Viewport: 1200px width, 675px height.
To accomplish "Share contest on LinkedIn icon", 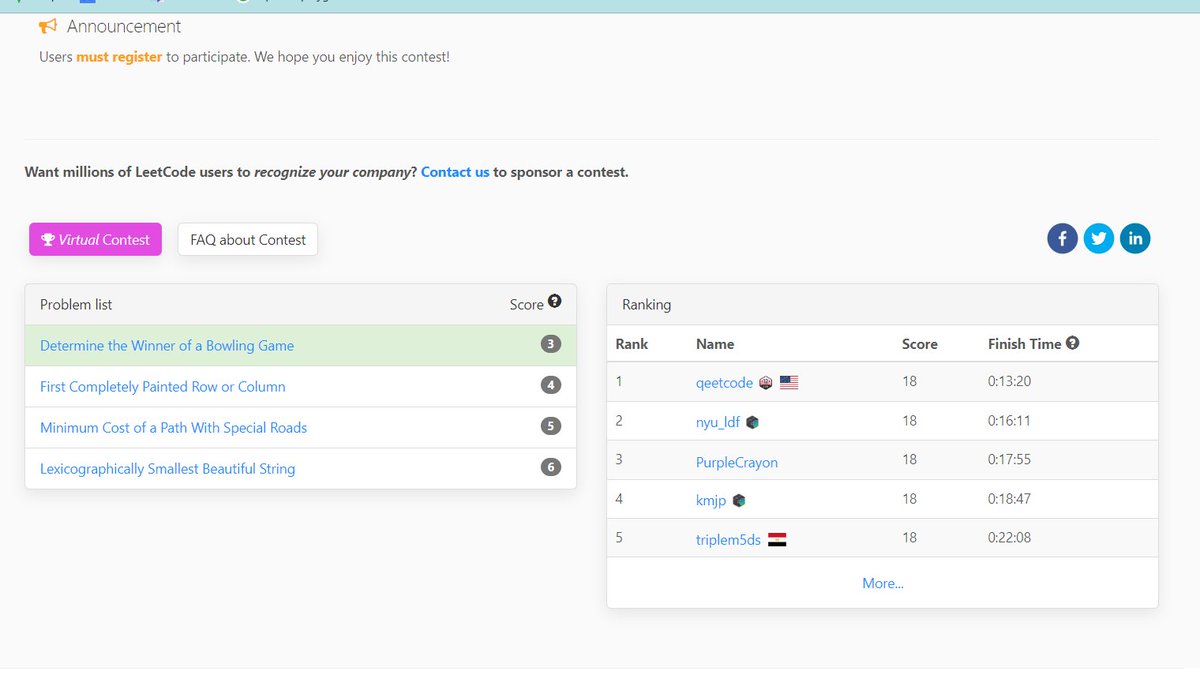I will tap(1135, 238).
